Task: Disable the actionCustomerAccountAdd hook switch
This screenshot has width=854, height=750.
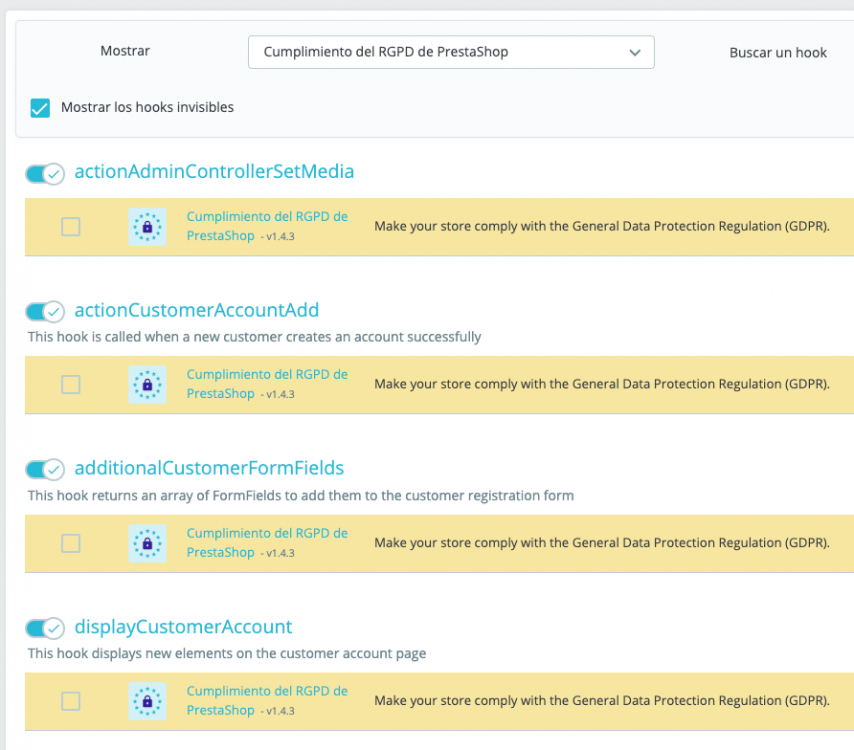Action: tap(45, 311)
